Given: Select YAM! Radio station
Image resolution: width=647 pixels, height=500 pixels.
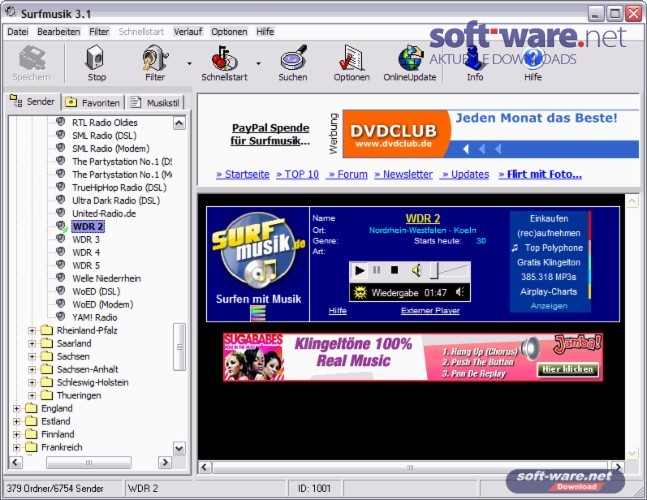Looking at the screenshot, I should pos(94,318).
